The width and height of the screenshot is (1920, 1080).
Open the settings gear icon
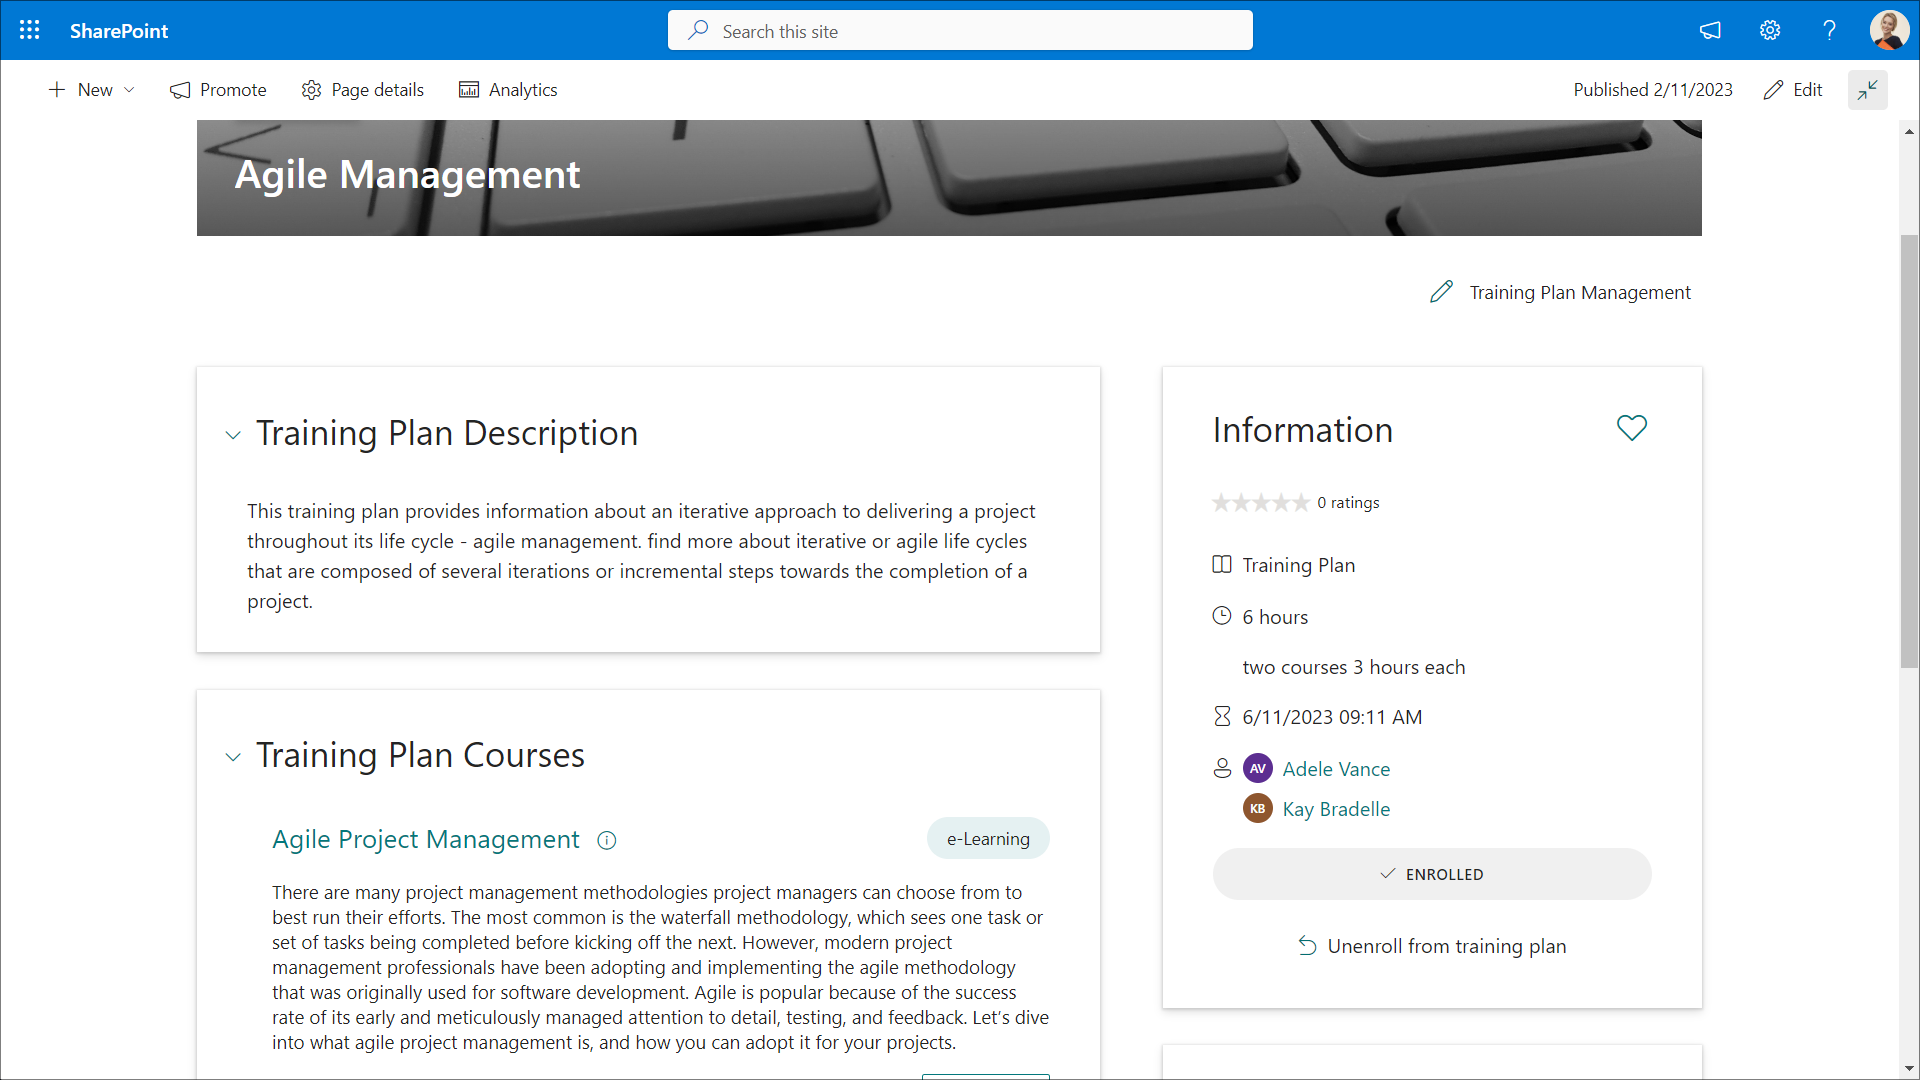point(1770,30)
